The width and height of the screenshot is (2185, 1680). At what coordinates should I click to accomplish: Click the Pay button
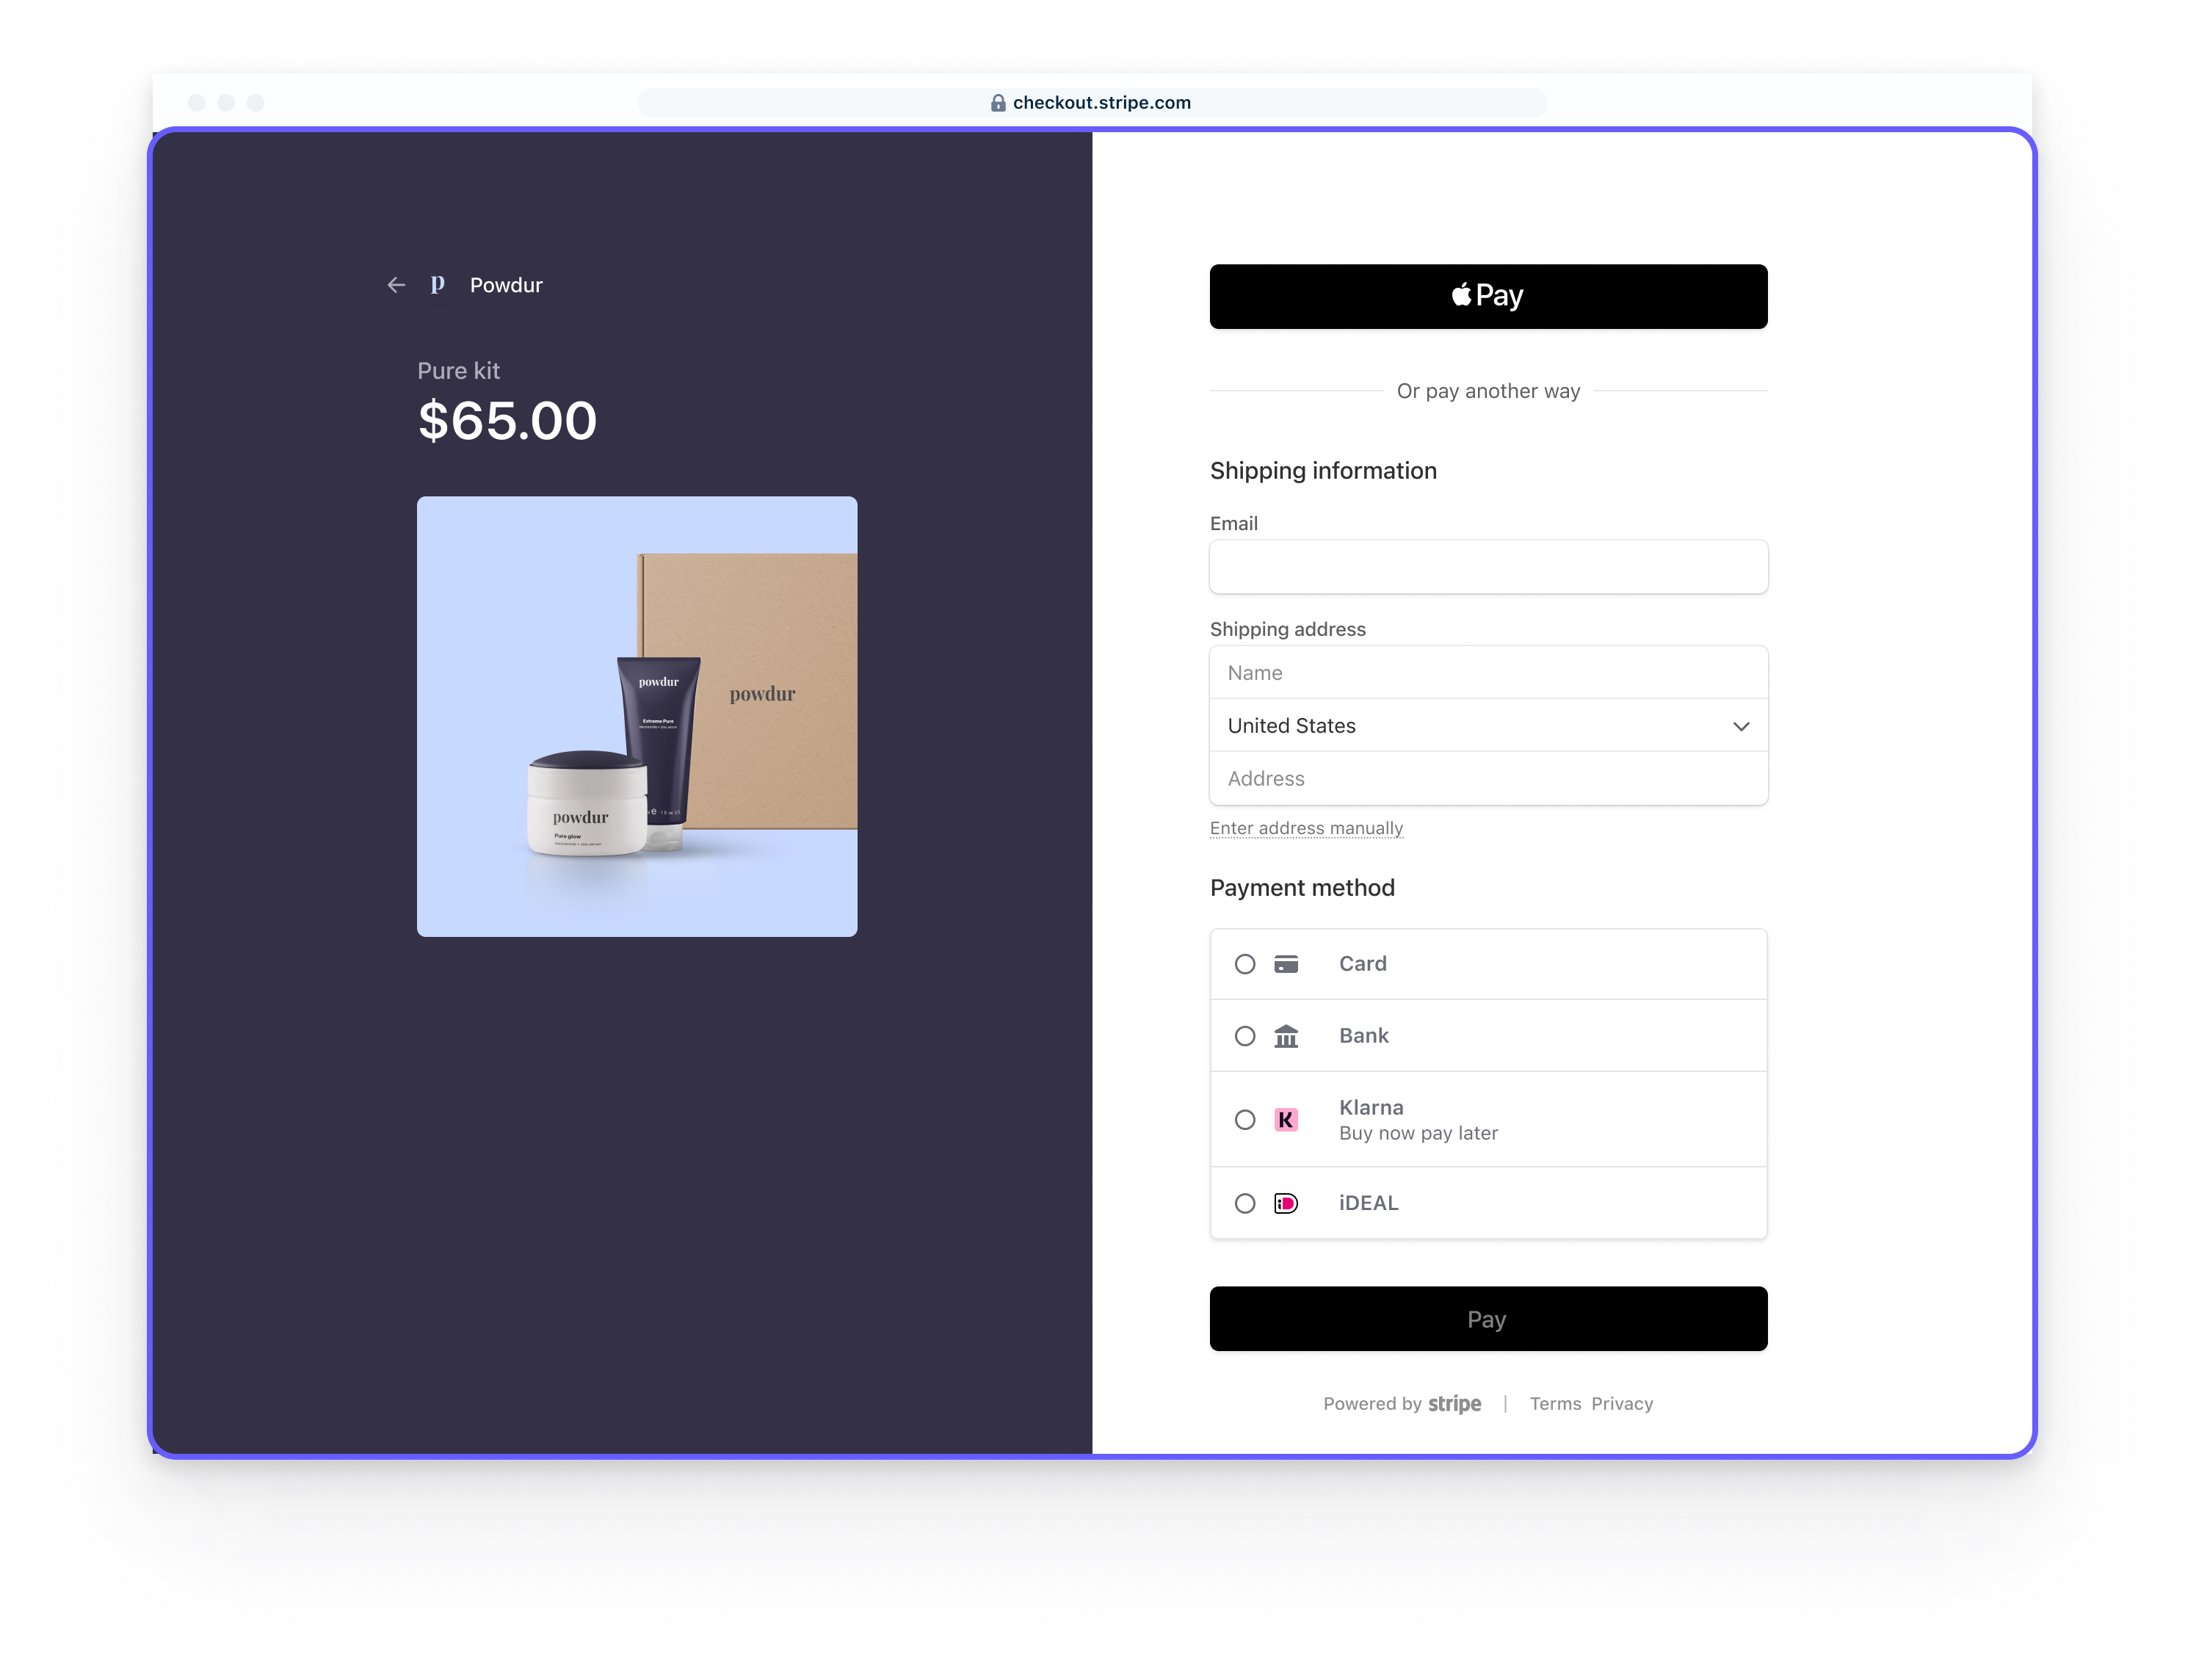click(1486, 1318)
